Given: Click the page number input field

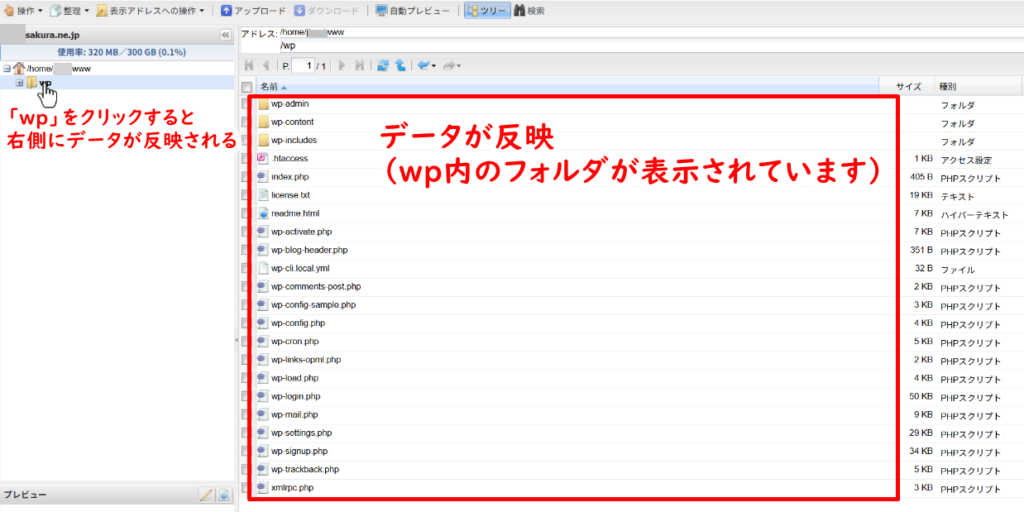Looking at the screenshot, I should [x=308, y=66].
